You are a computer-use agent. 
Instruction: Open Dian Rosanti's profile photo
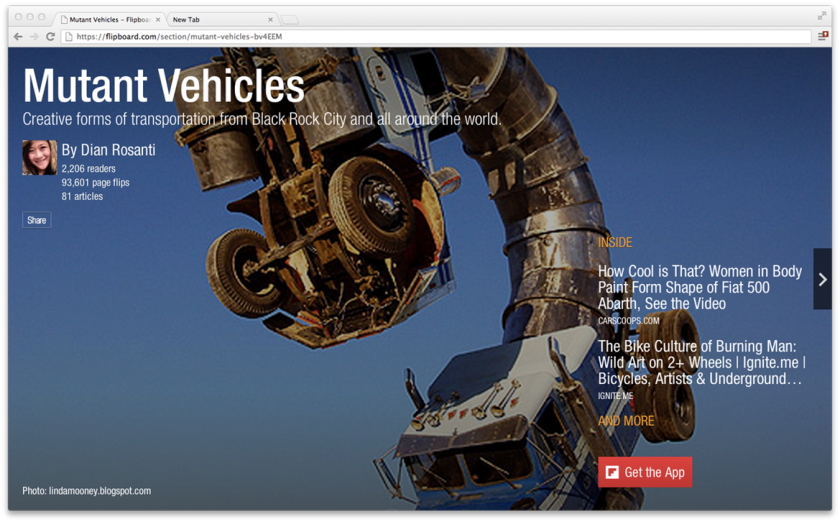40,158
